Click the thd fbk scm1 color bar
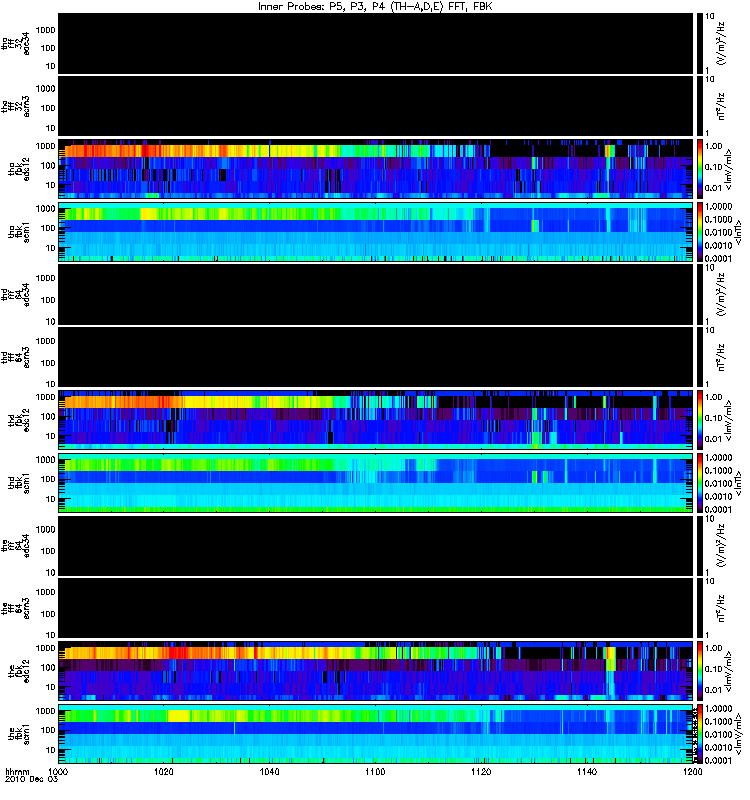The image size is (750, 800). 700,483
